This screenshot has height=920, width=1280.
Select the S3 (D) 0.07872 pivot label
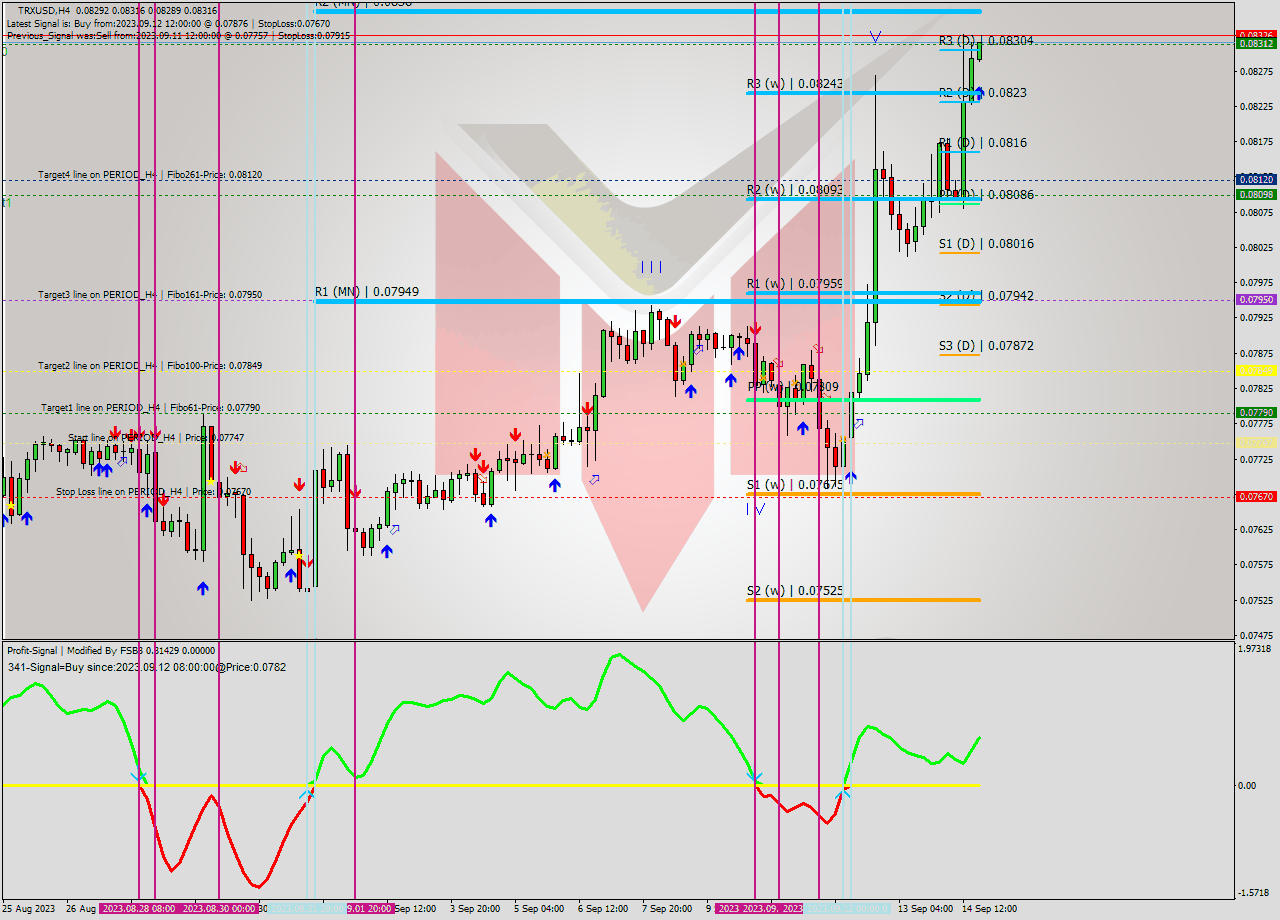click(986, 346)
